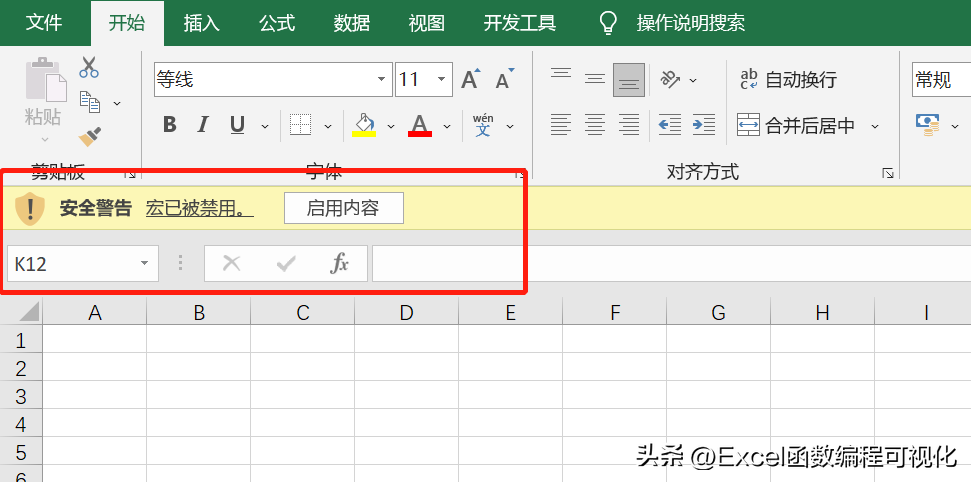Click the Cut scissors icon
The width and height of the screenshot is (971, 482).
point(89,68)
